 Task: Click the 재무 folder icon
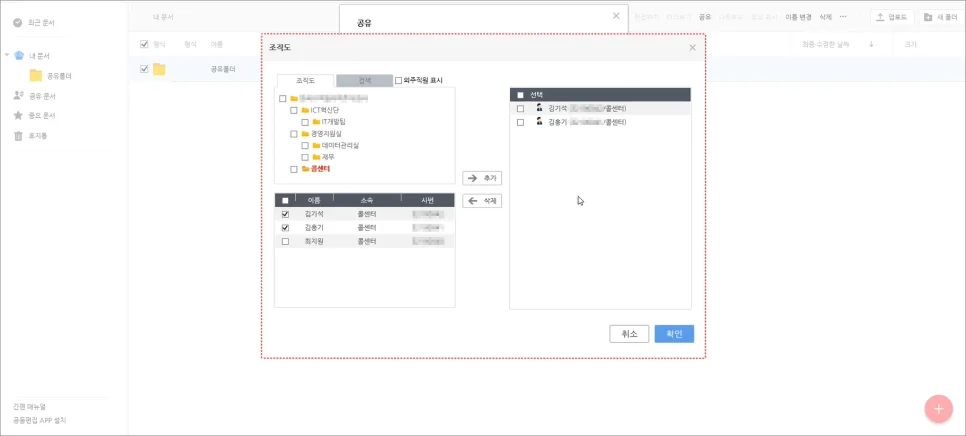point(316,157)
